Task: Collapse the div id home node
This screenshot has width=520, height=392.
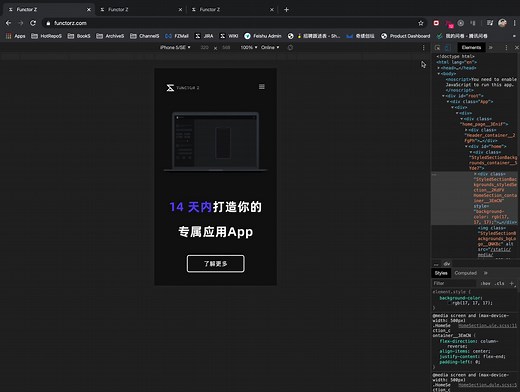Action: [466, 147]
